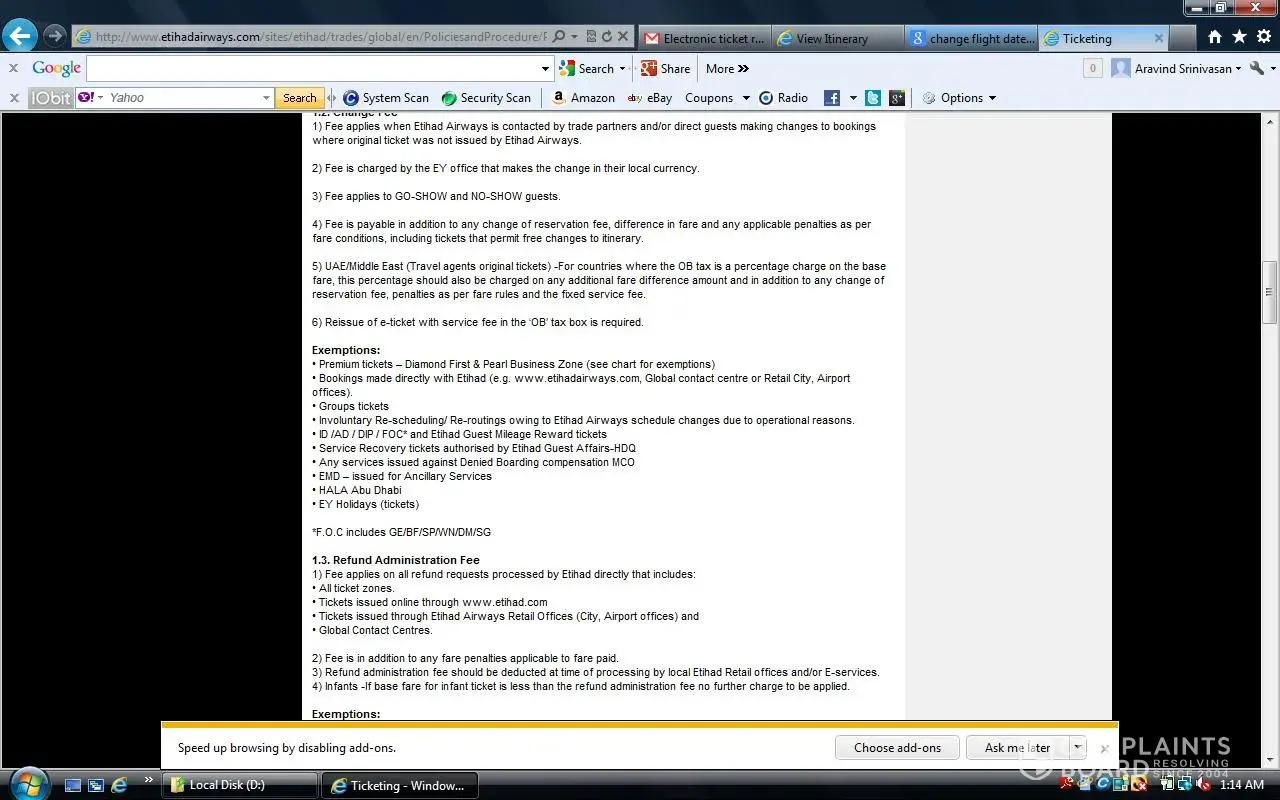The image size is (1280, 800).
Task: Click the Choose add-ons button
Action: (x=897, y=748)
